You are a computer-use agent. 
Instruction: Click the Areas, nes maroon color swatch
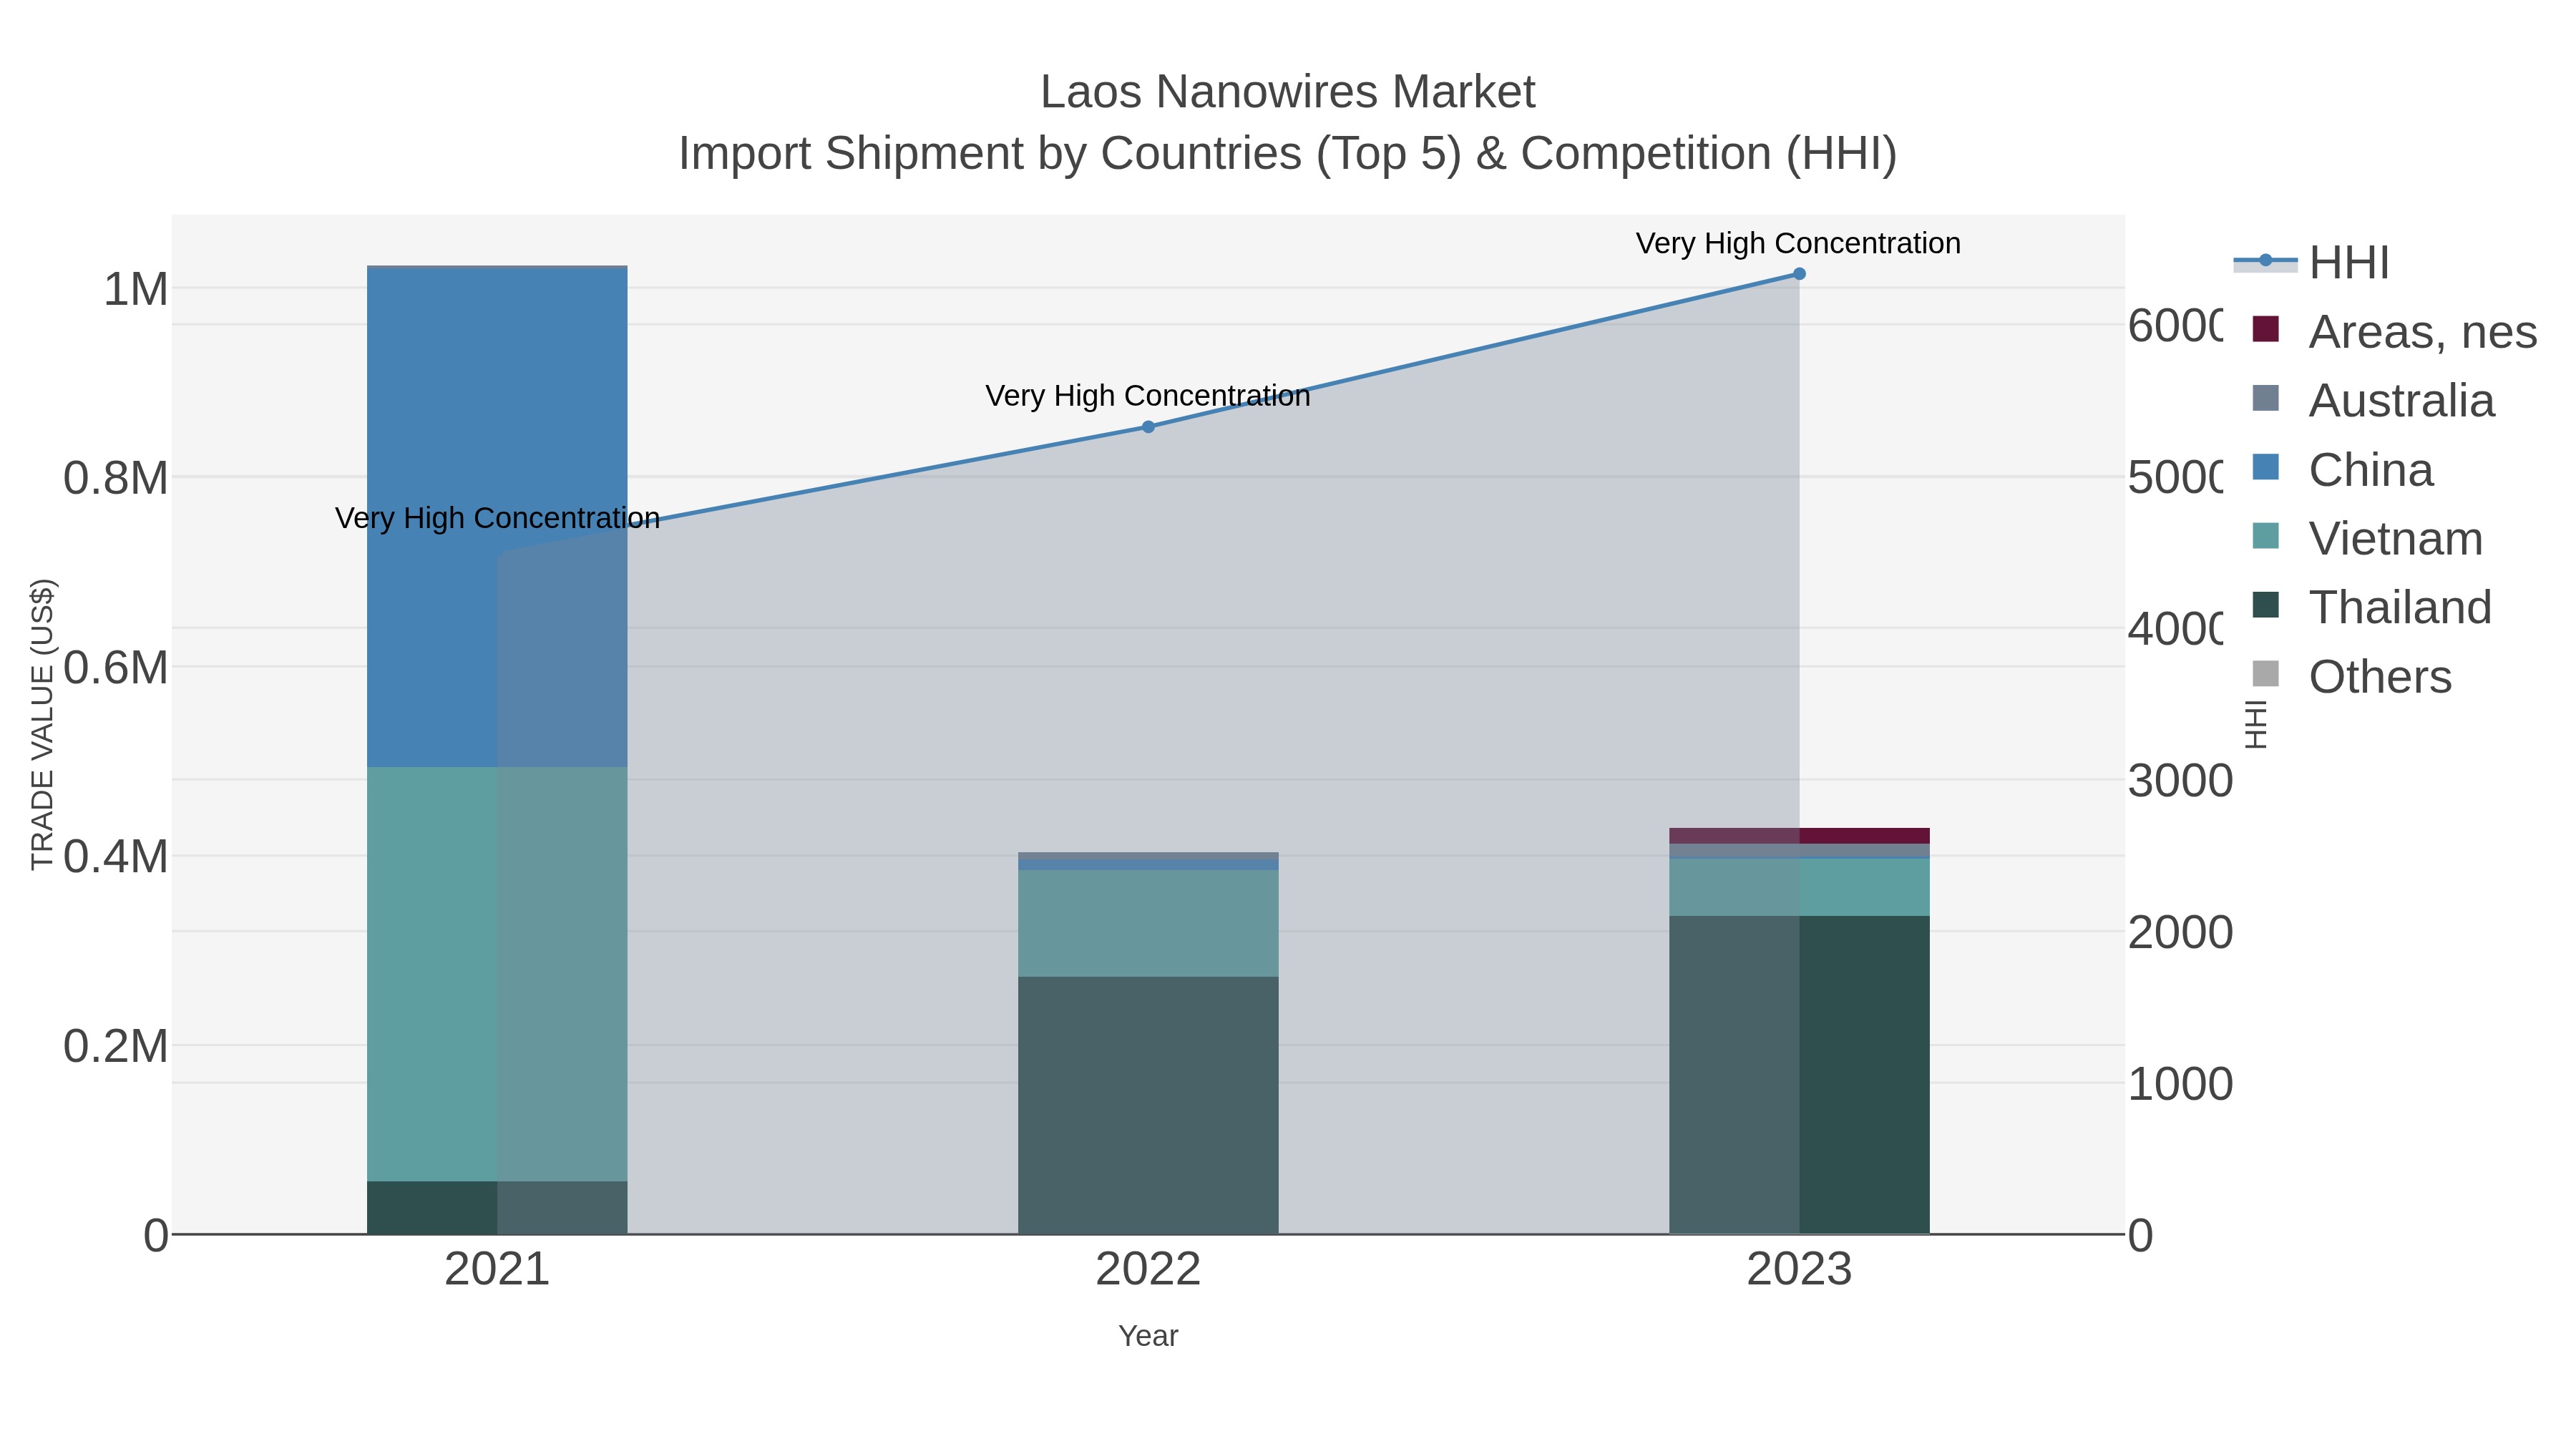click(2265, 329)
